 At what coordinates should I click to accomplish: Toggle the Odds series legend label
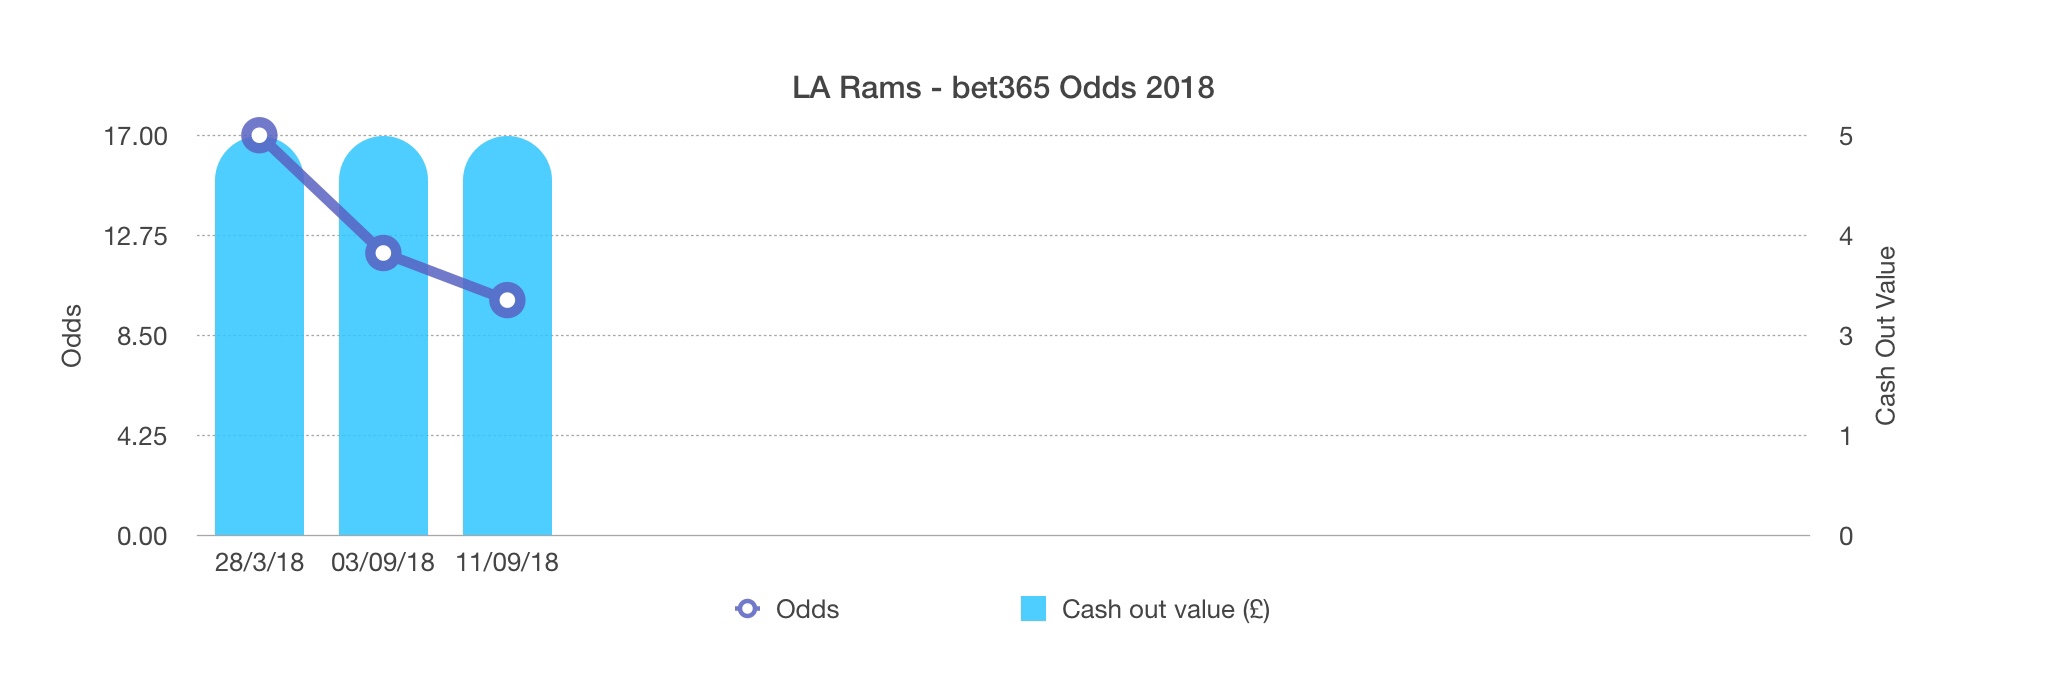tap(807, 609)
